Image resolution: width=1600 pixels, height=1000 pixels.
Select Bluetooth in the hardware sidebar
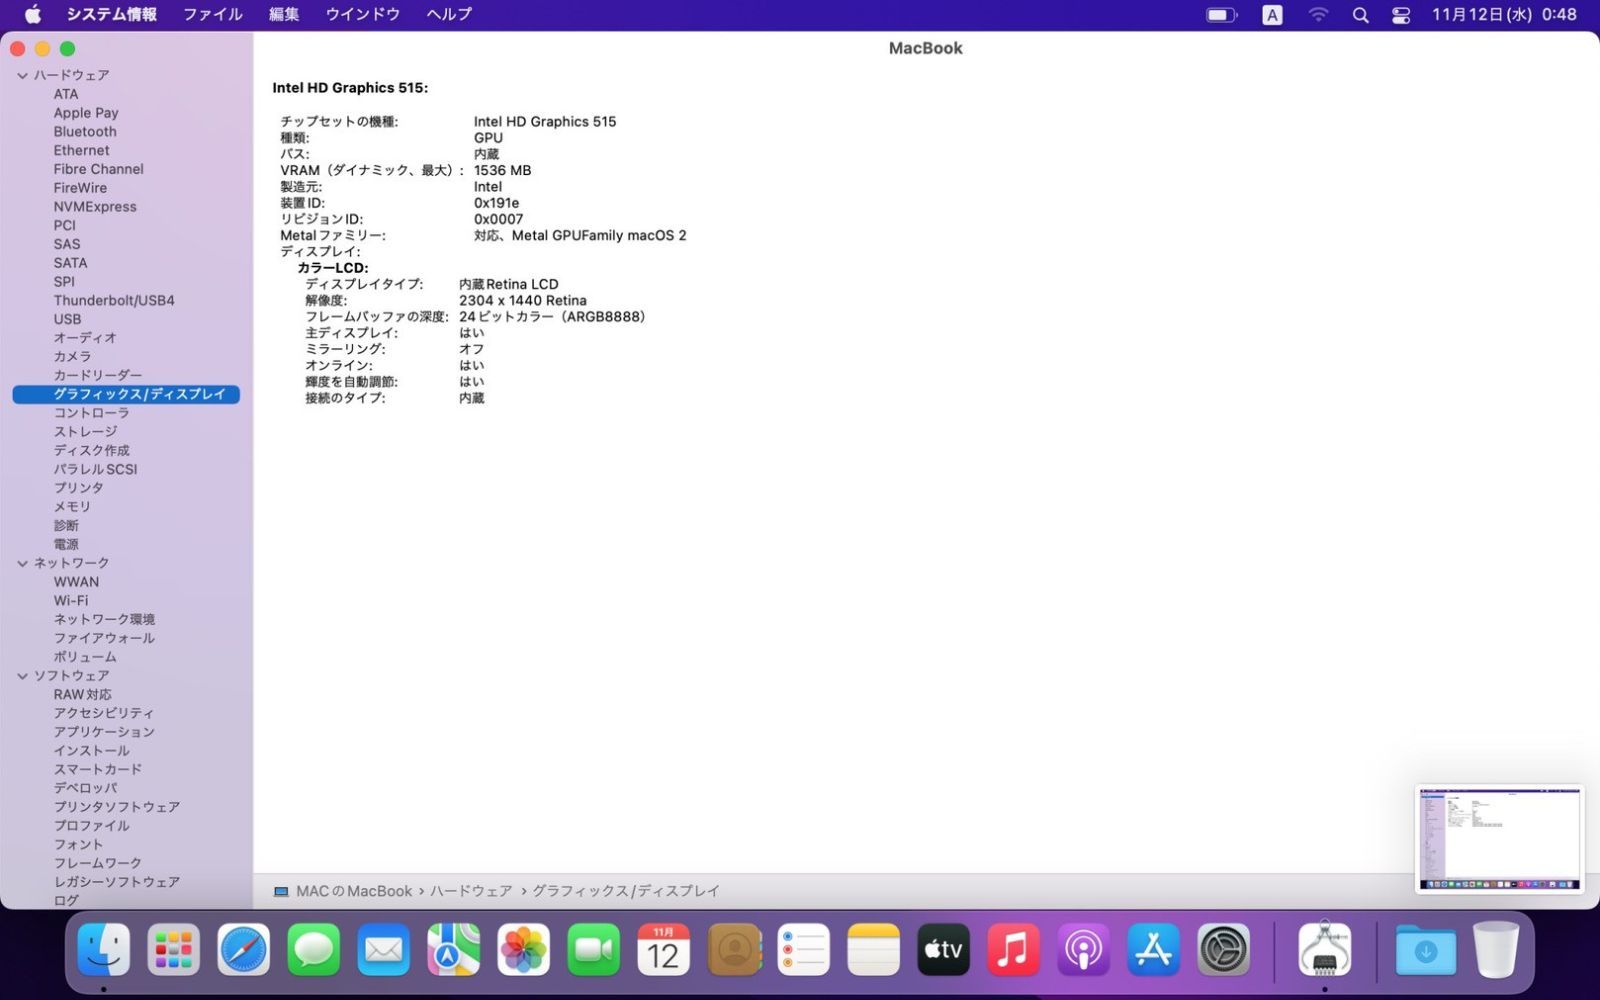[x=85, y=131]
